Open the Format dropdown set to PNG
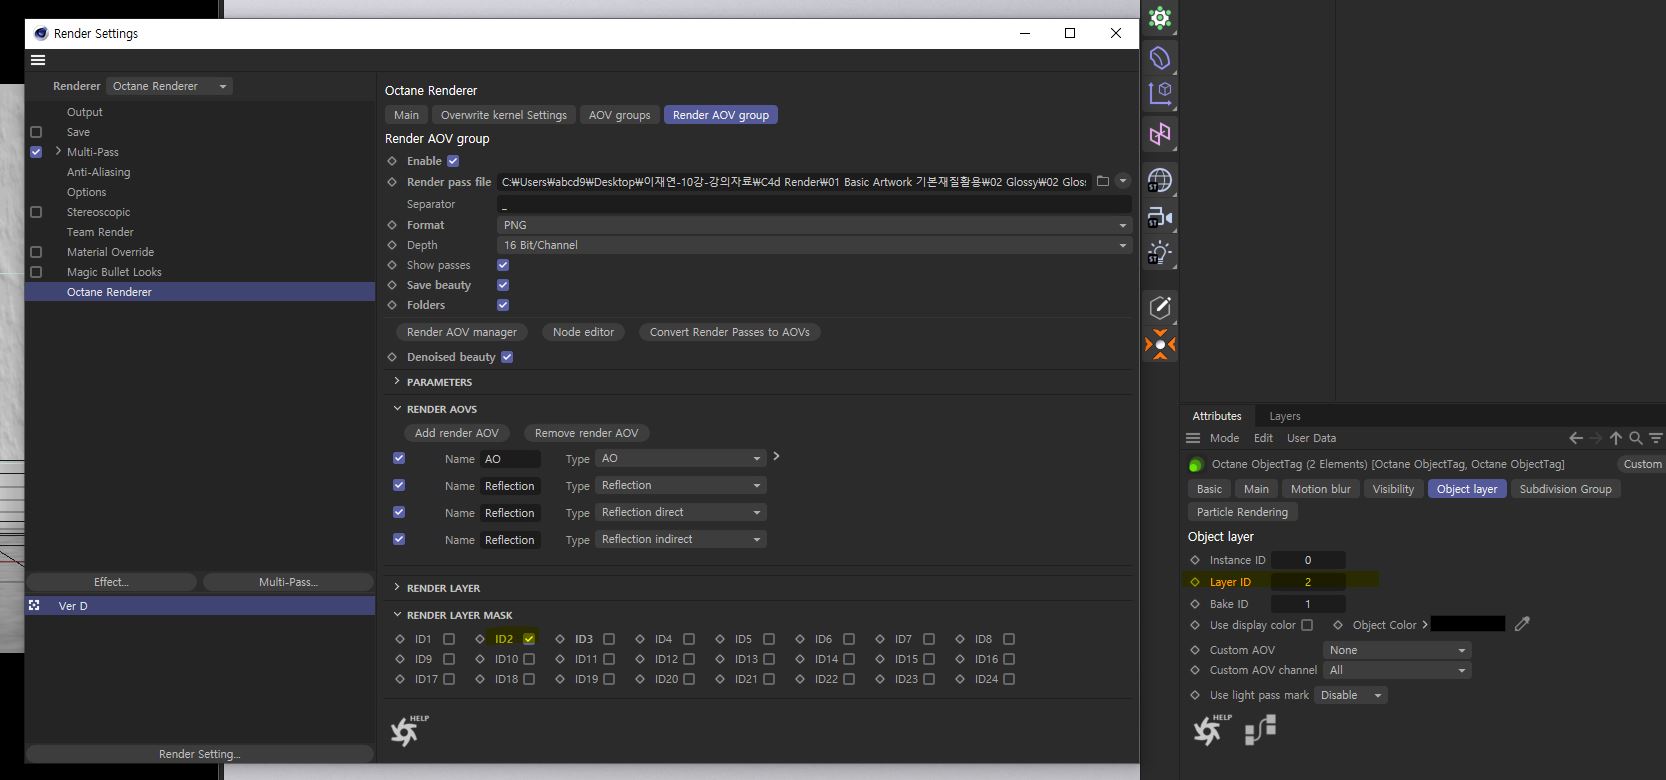Image resolution: width=1666 pixels, height=780 pixels. [x=814, y=225]
